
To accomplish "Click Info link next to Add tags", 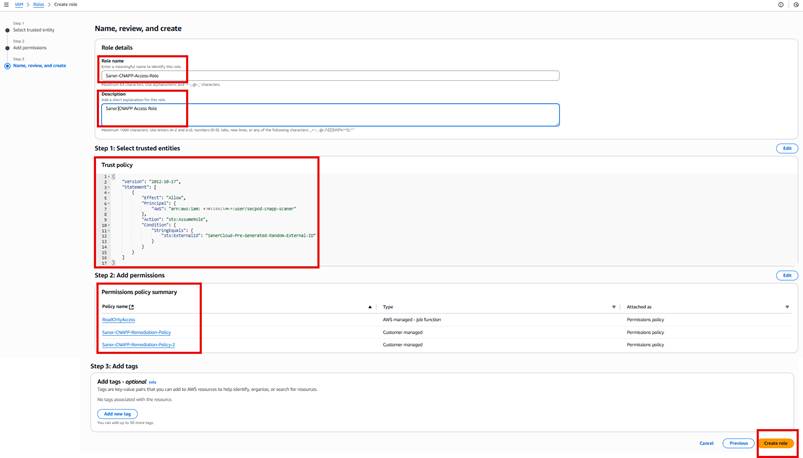I will pos(152,382).
